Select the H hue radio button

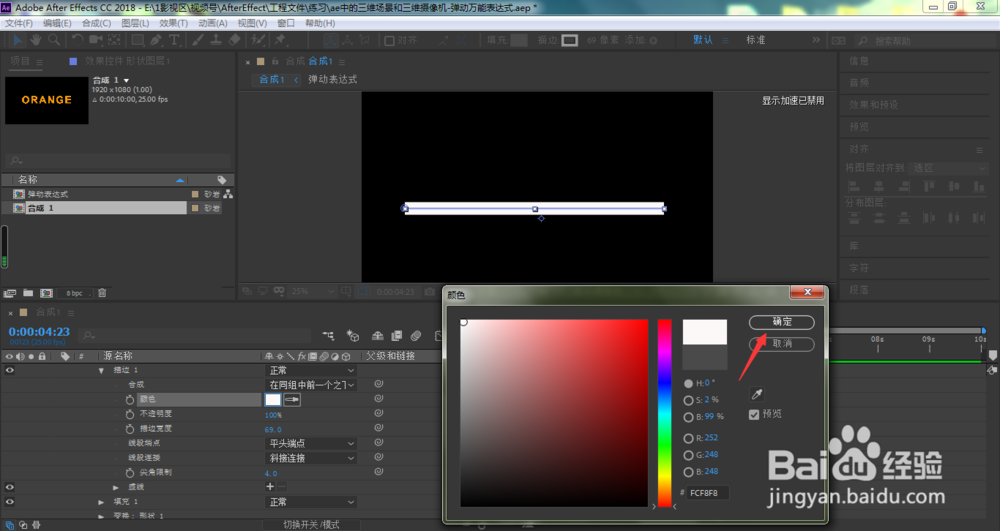tap(688, 383)
